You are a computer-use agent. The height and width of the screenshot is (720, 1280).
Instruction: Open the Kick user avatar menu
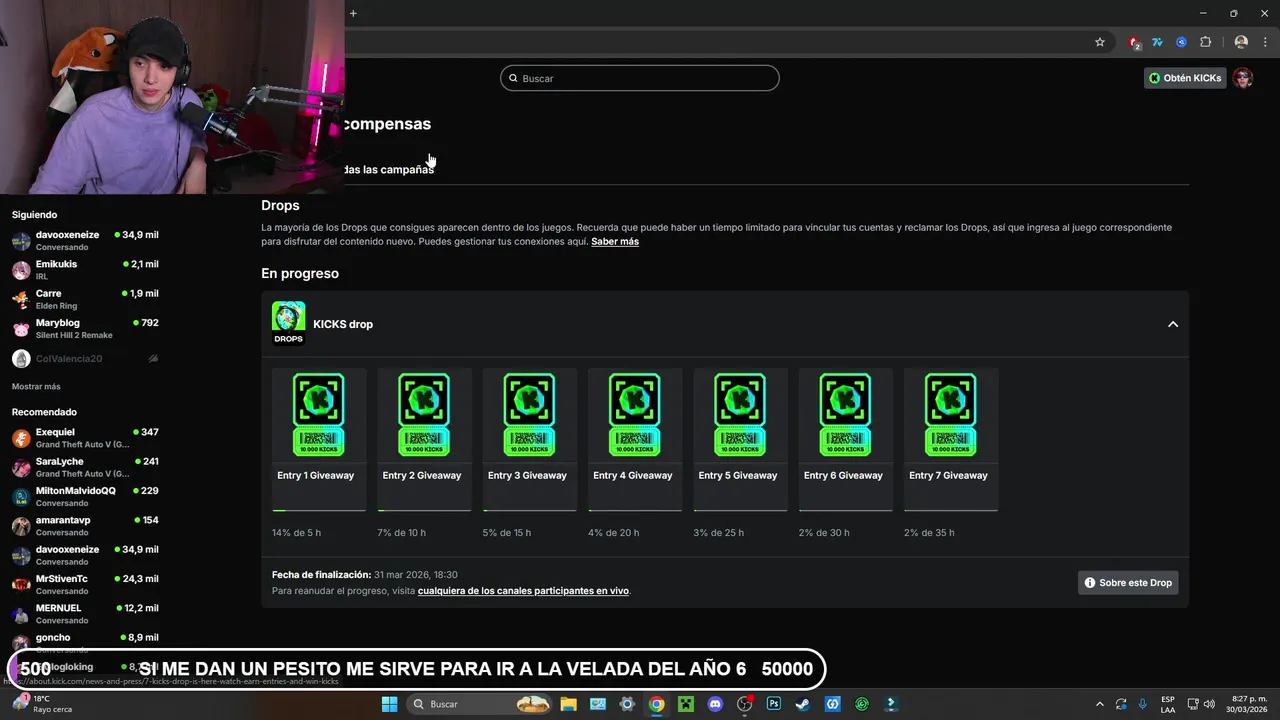coord(1243,78)
